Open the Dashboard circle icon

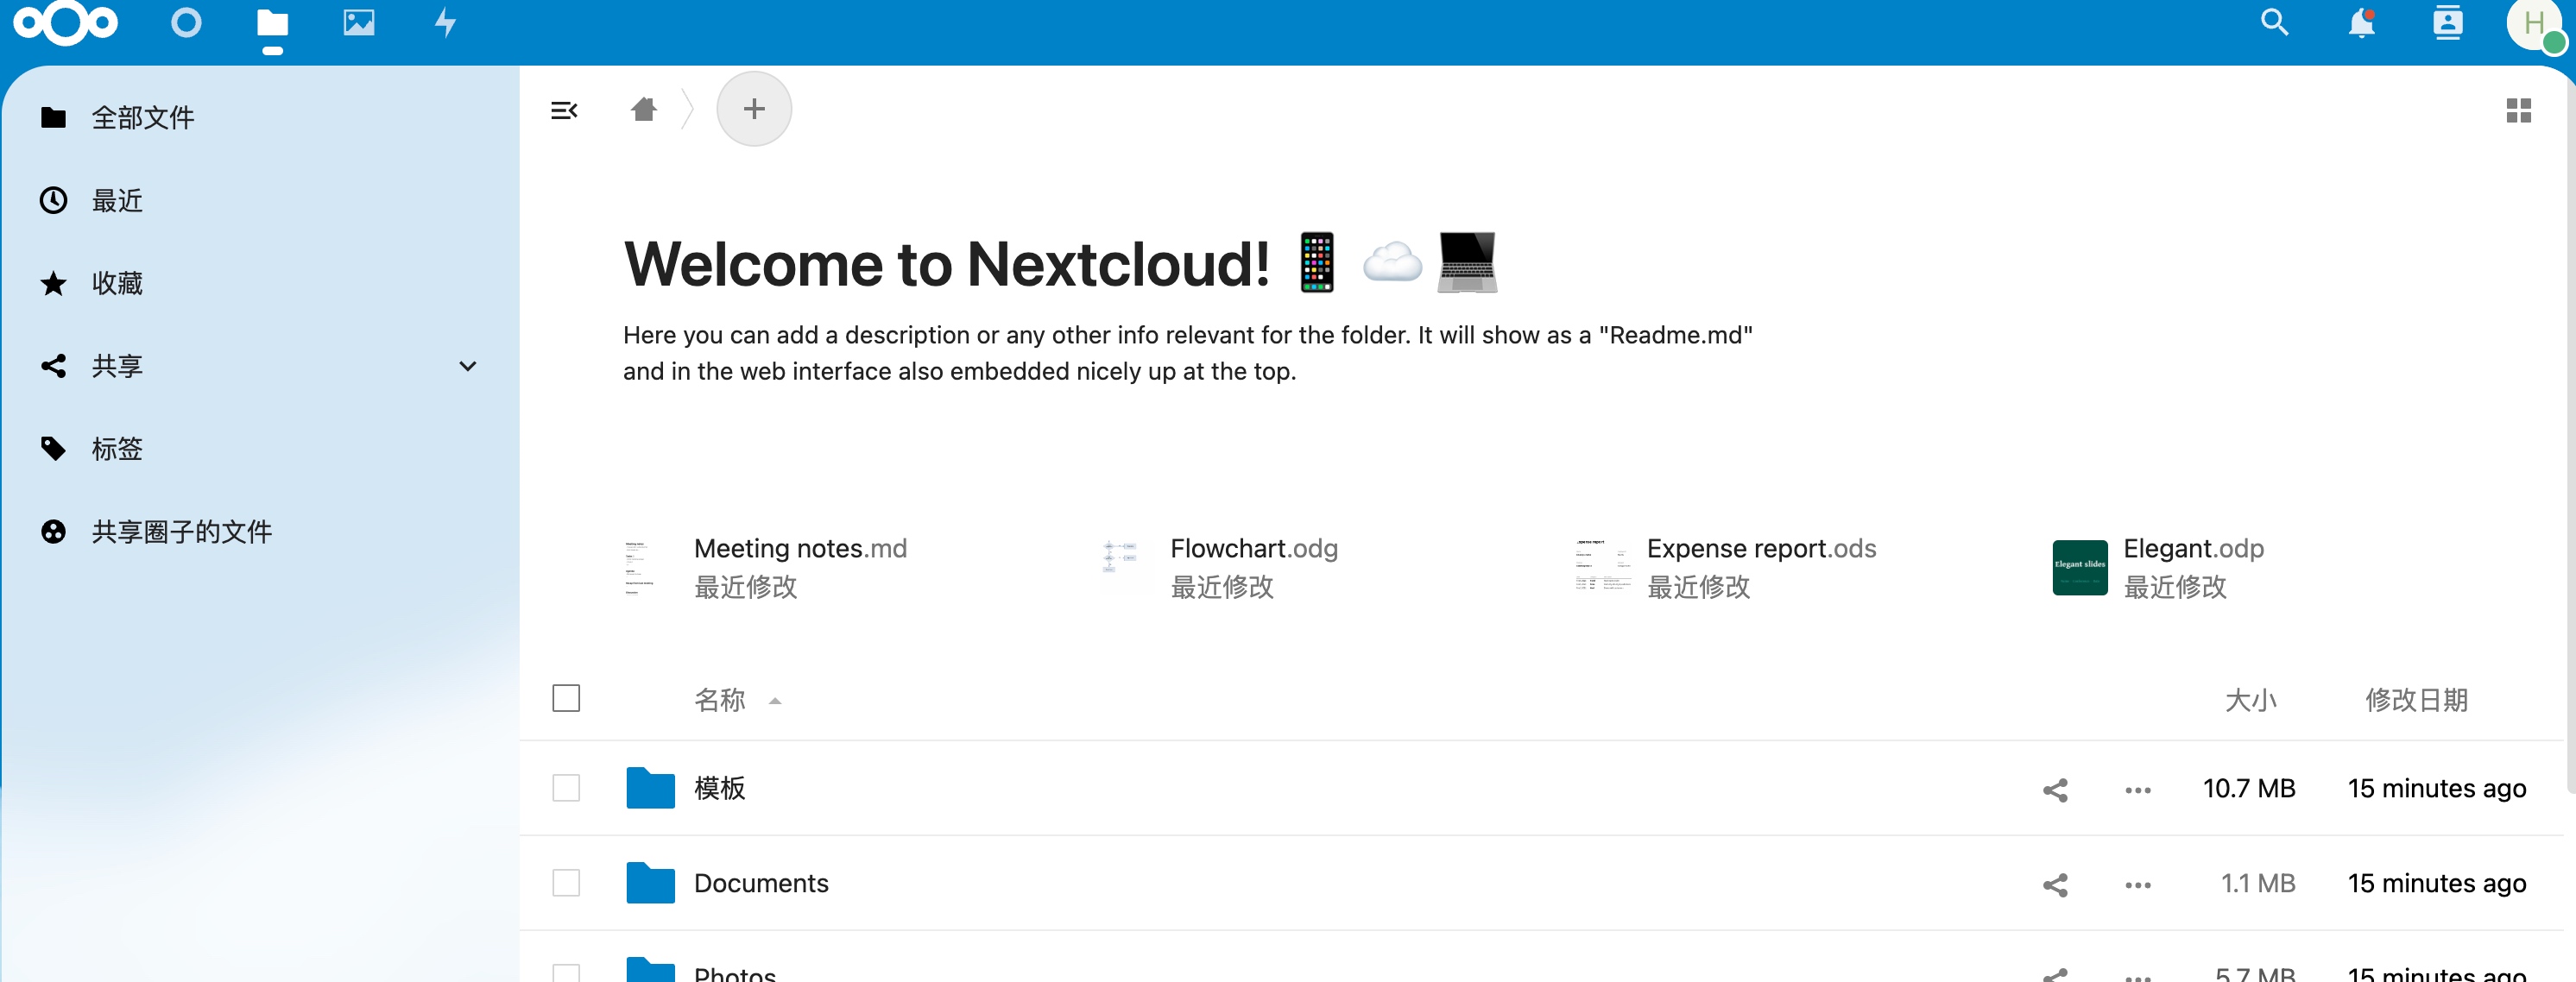pyautogui.click(x=186, y=23)
